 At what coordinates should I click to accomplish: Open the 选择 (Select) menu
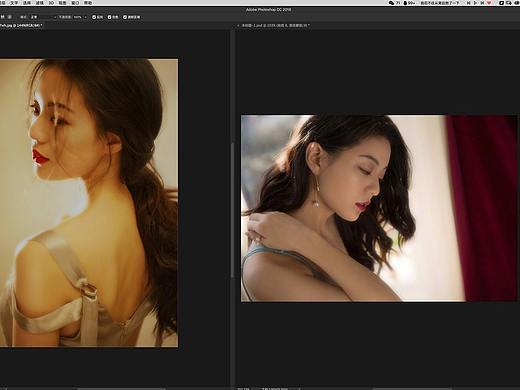point(27,3)
